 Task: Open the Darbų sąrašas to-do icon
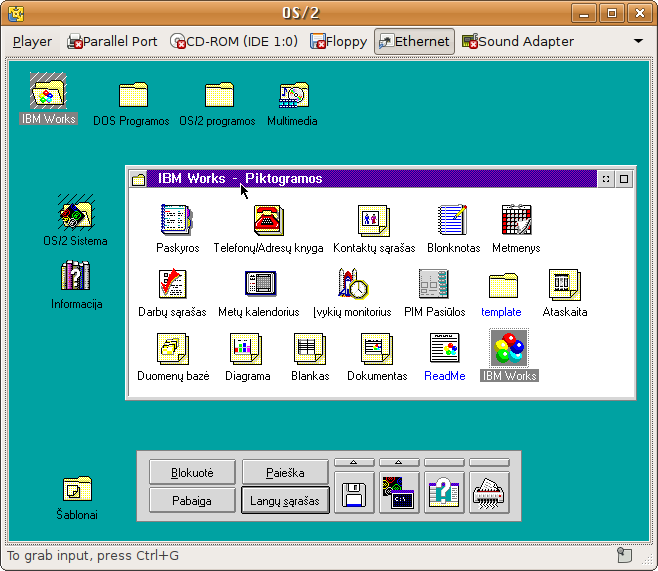click(x=172, y=284)
